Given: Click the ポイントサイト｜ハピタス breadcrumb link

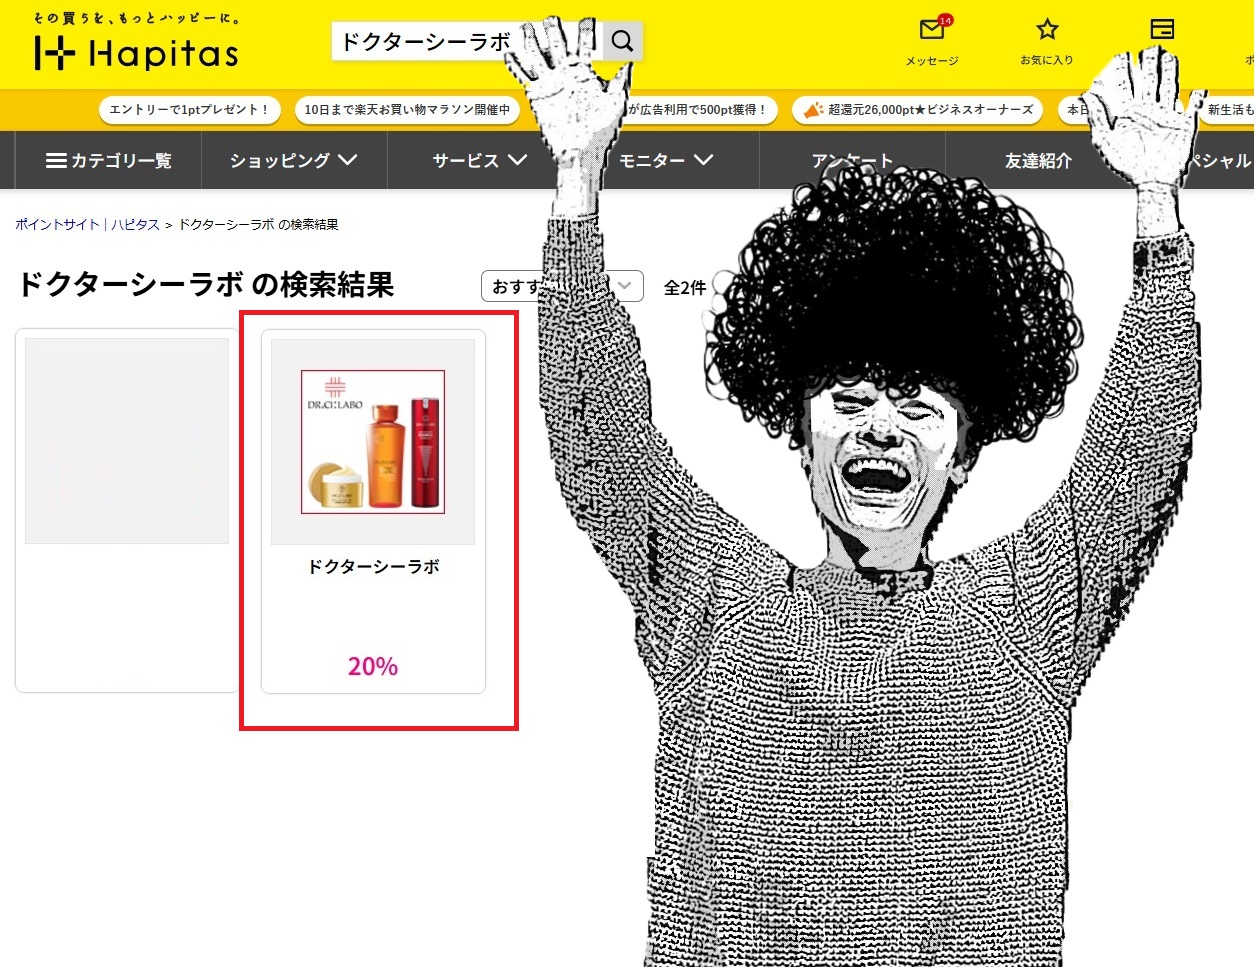Looking at the screenshot, I should (87, 225).
